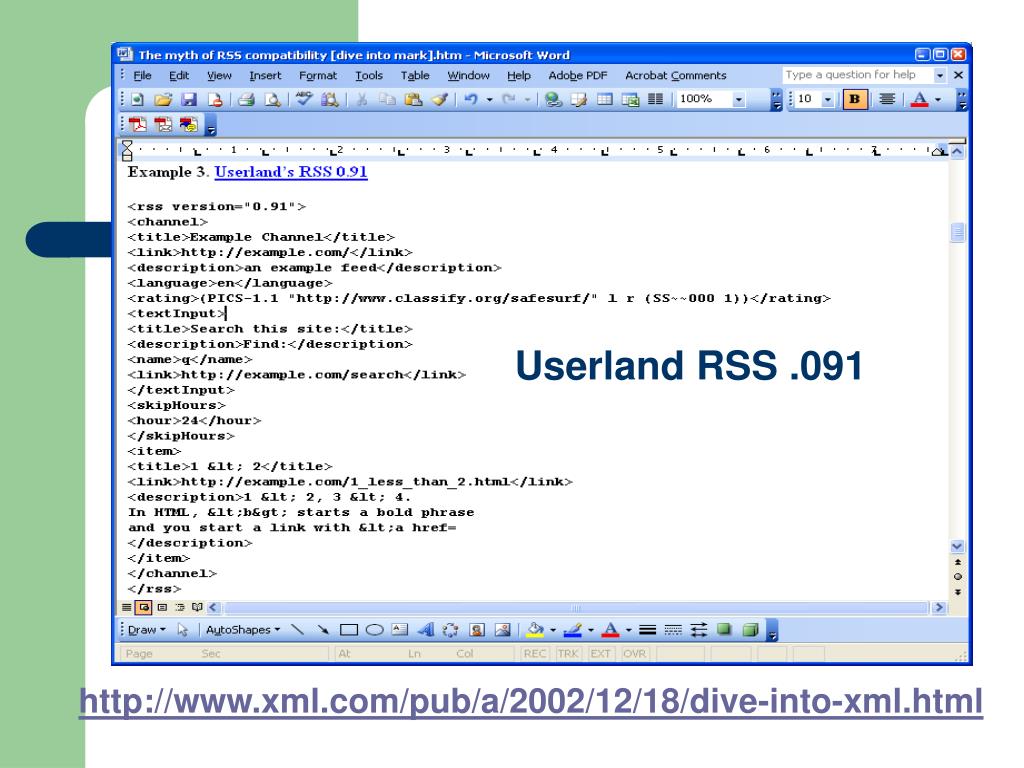Switch to Print Layout view button
This screenshot has width=1024, height=768.
tap(162, 607)
